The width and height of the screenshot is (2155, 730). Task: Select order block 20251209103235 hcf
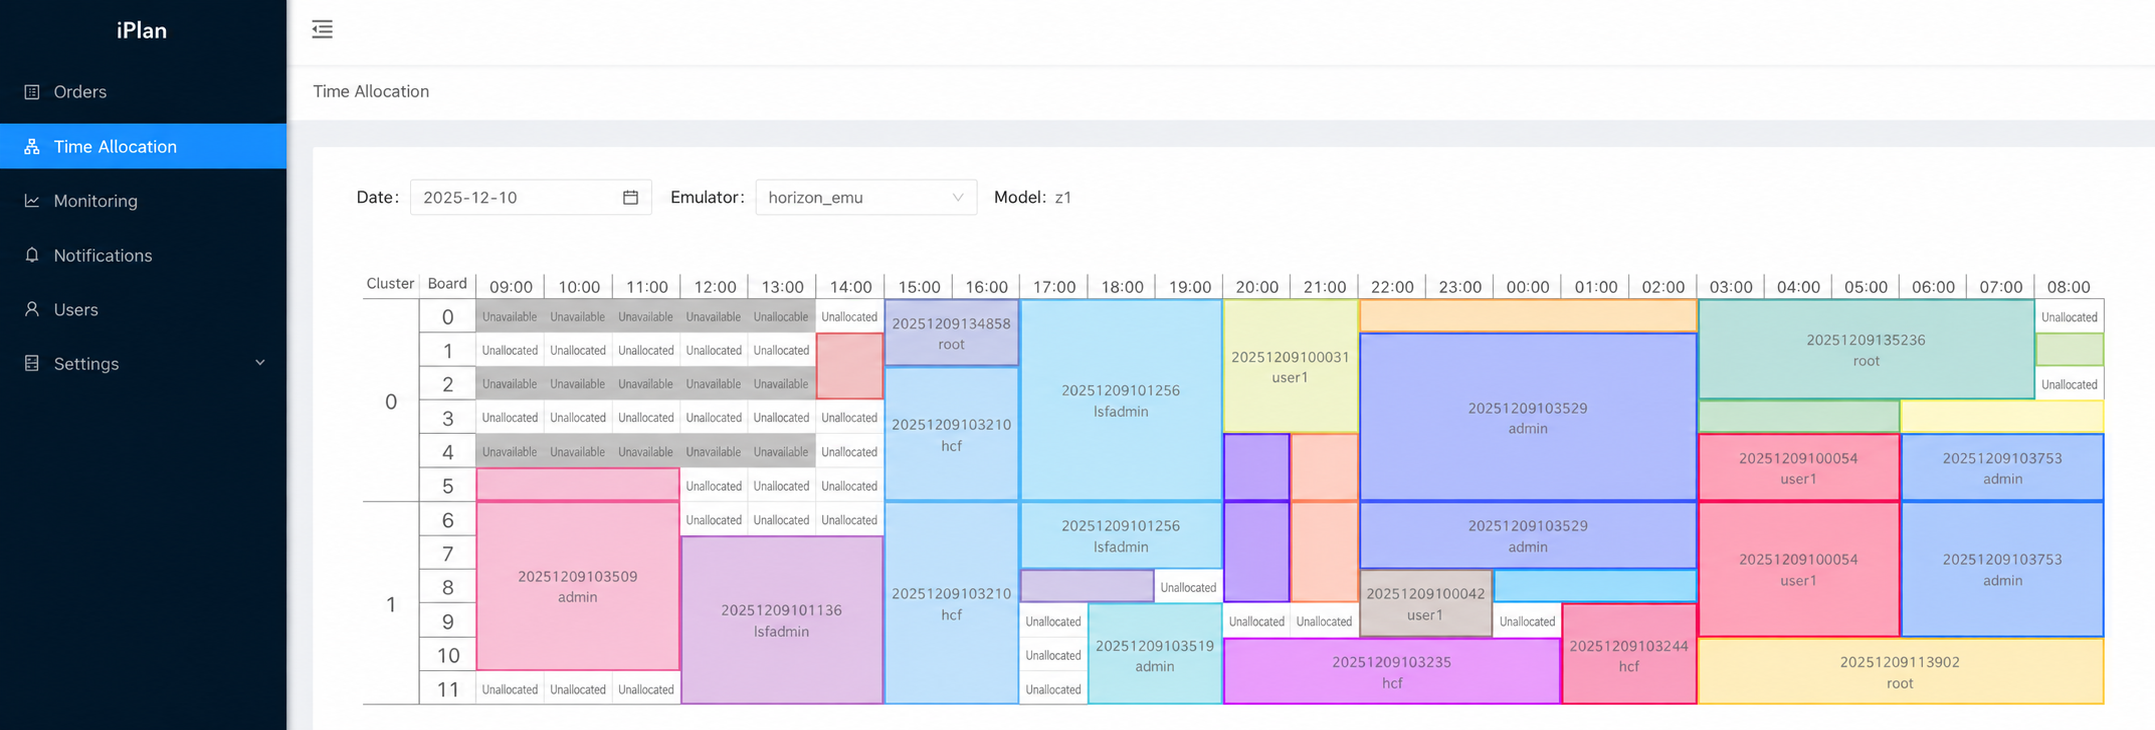pos(1392,671)
